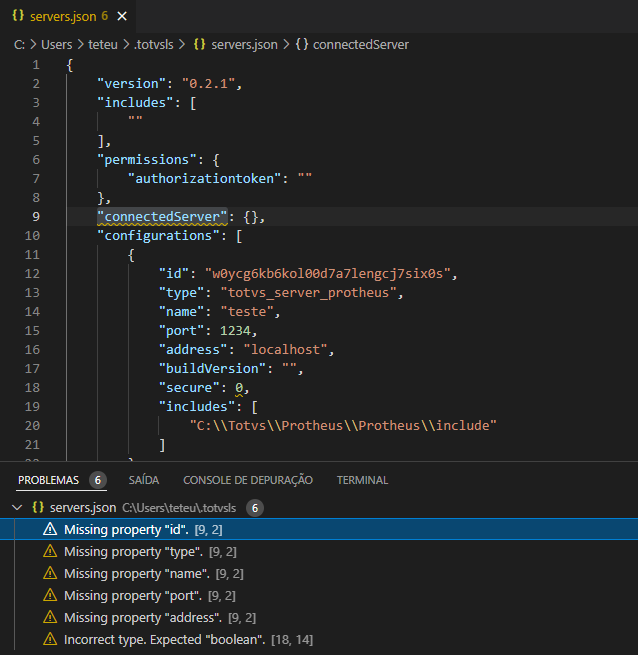Screen dimensions: 638x655
Task: Click the C: breadcrumb segment
Action: pyautogui.click(x=19, y=45)
